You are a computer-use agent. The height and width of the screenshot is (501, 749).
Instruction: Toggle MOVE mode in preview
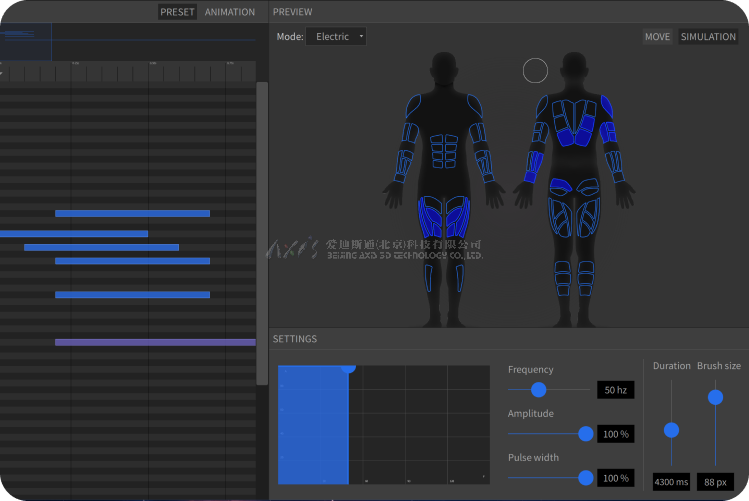point(657,37)
